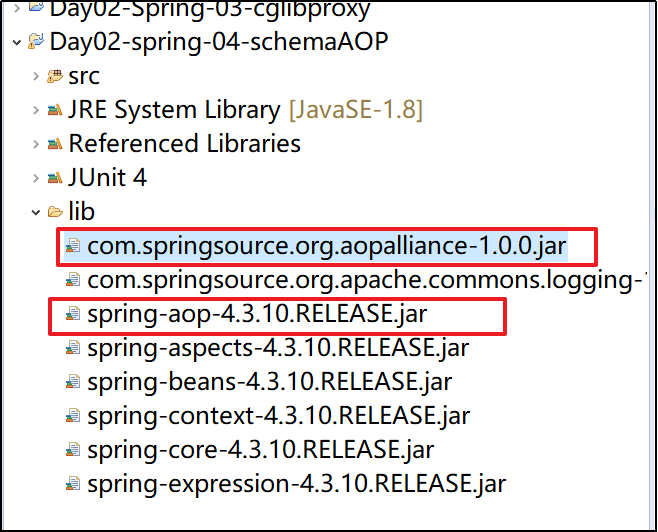Expand the Day02-Spring-03-cglibproxy project
Image resolution: width=658 pixels, height=532 pixels.
tap(17, 8)
